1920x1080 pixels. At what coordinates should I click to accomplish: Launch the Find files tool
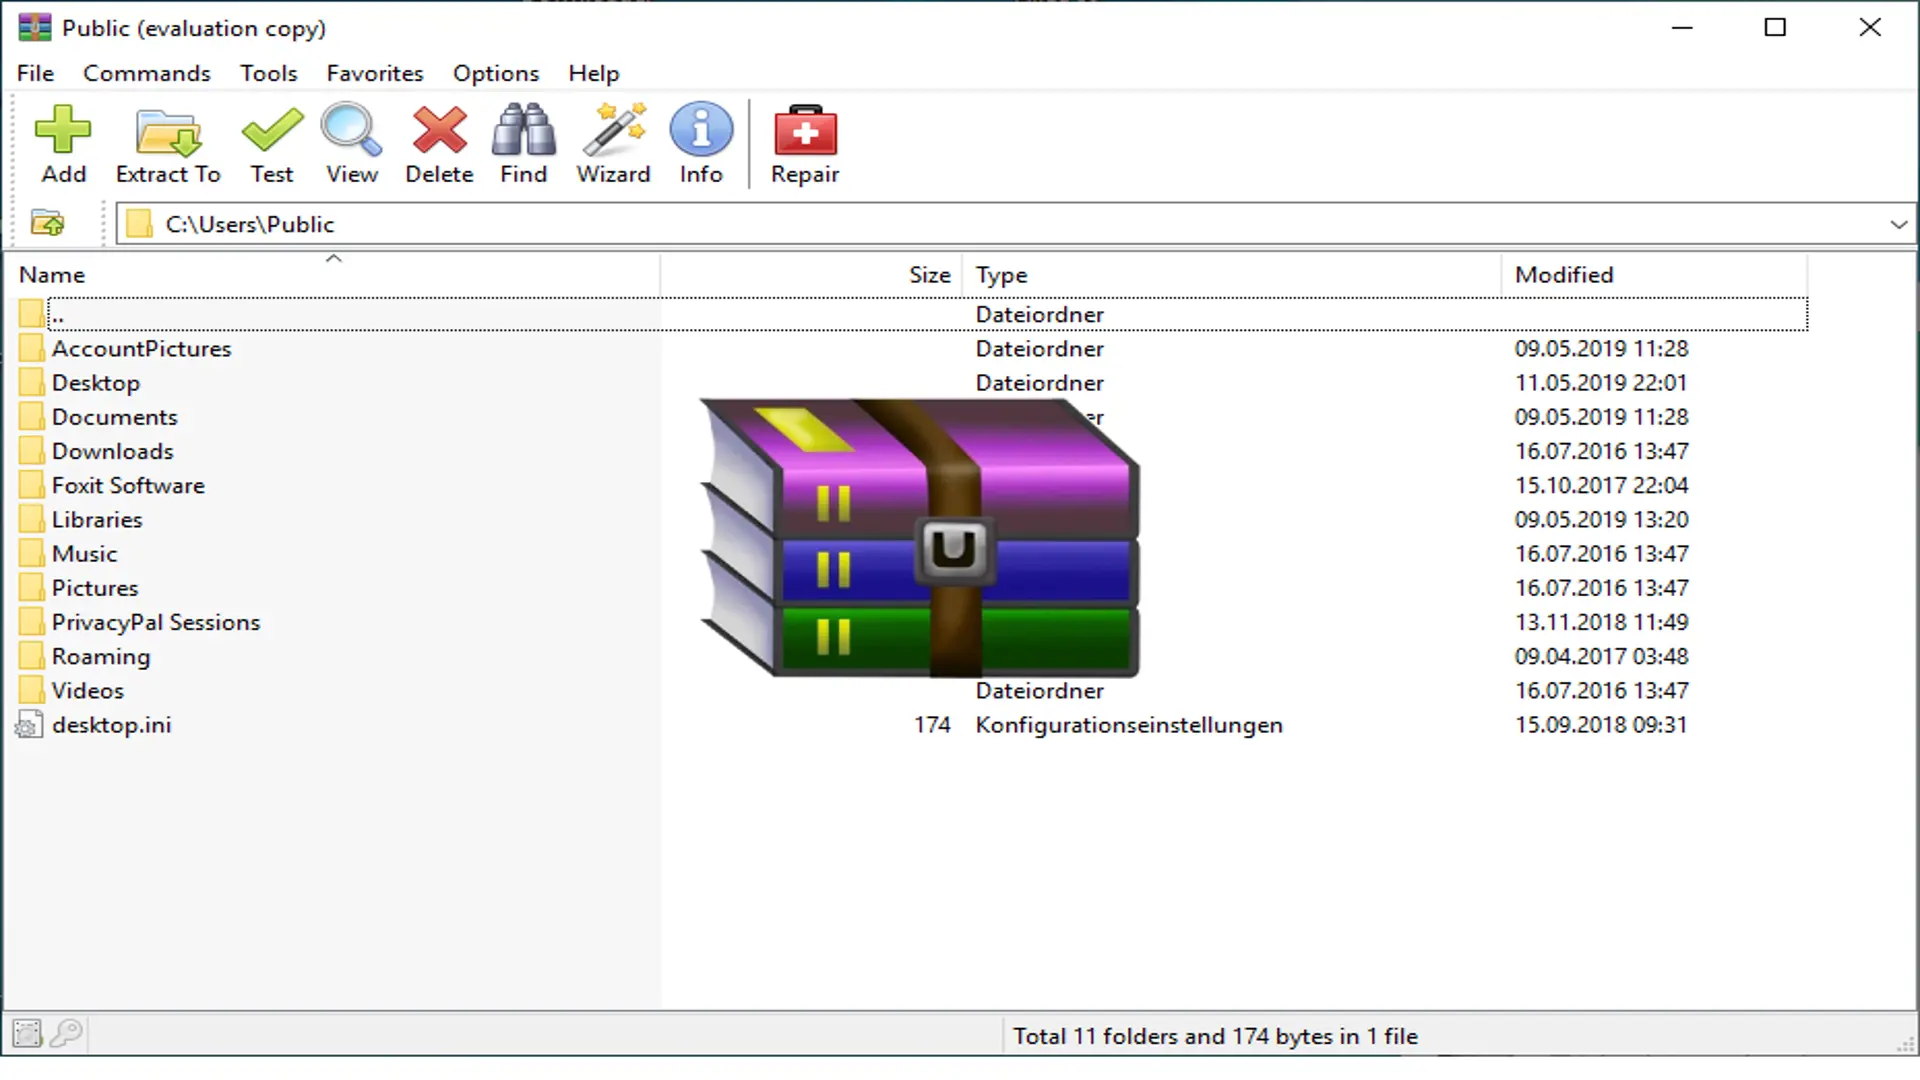coord(523,143)
